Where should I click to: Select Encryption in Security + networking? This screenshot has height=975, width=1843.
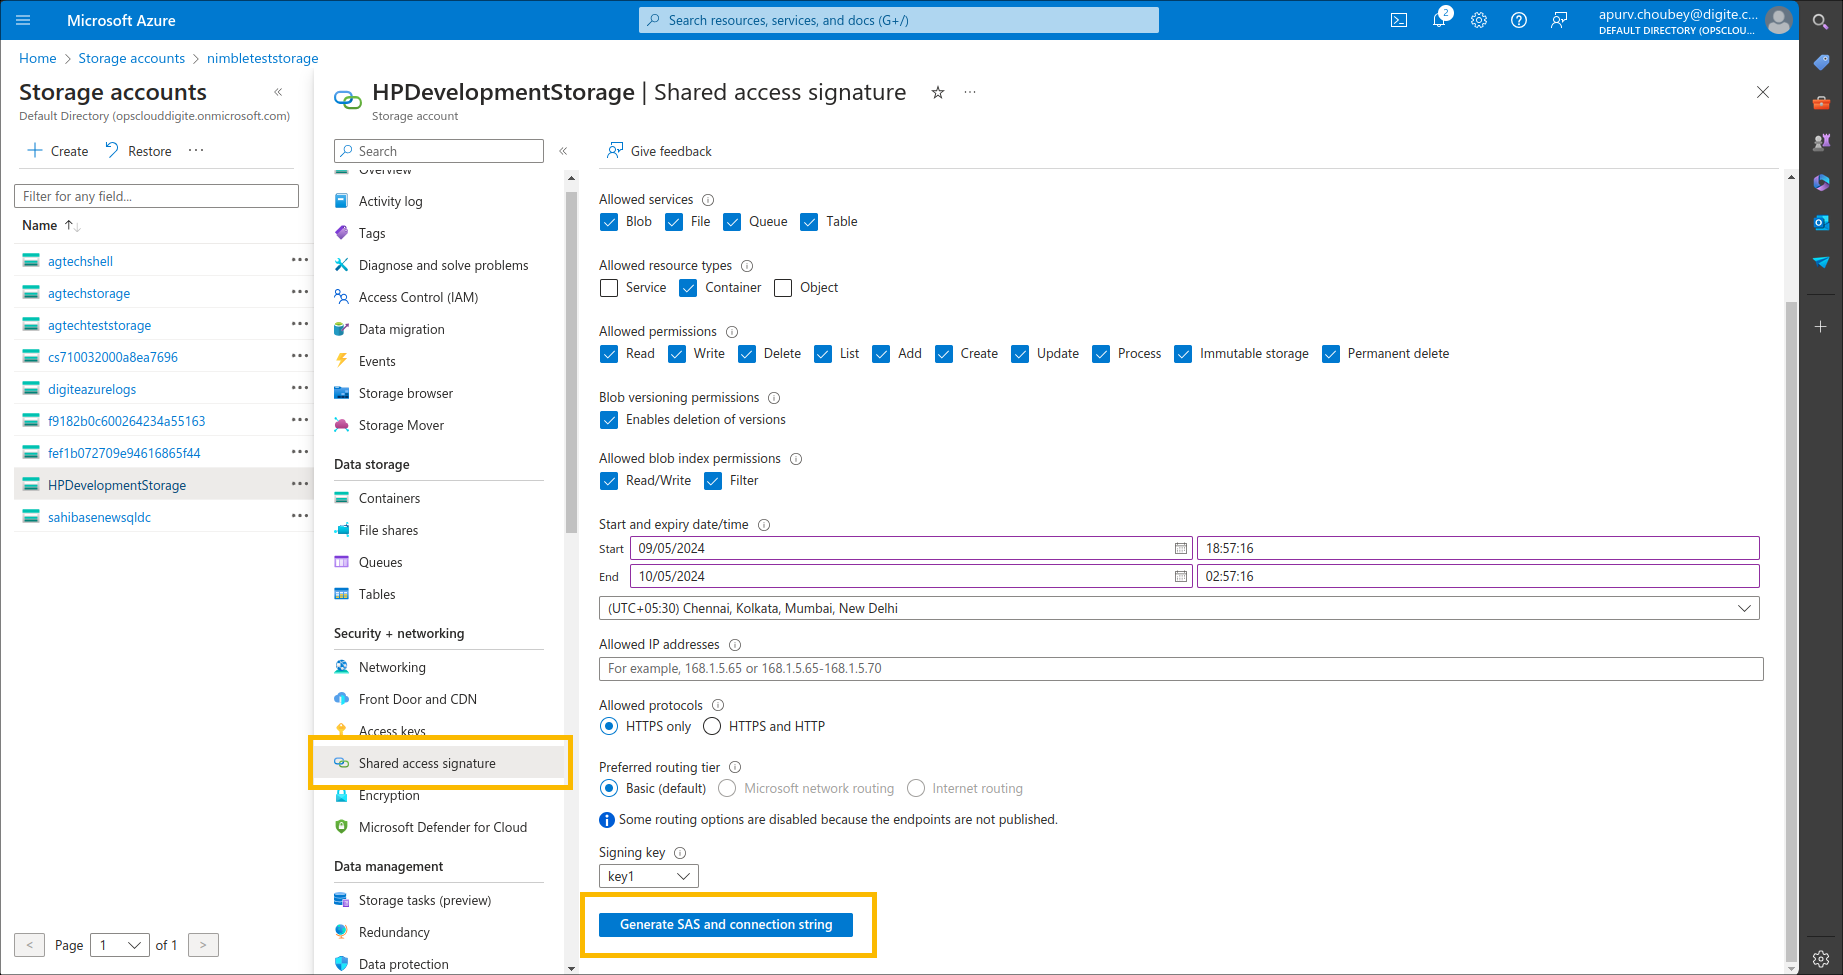[388, 795]
